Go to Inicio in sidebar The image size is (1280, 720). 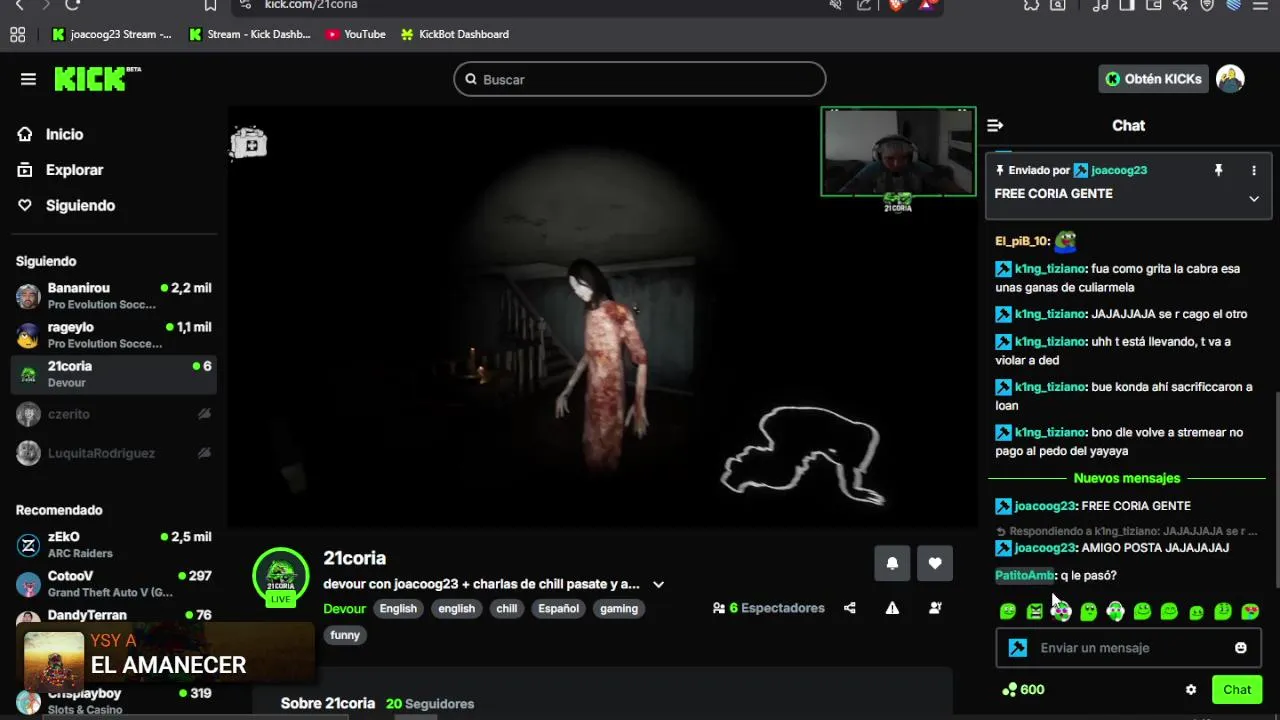[64, 134]
